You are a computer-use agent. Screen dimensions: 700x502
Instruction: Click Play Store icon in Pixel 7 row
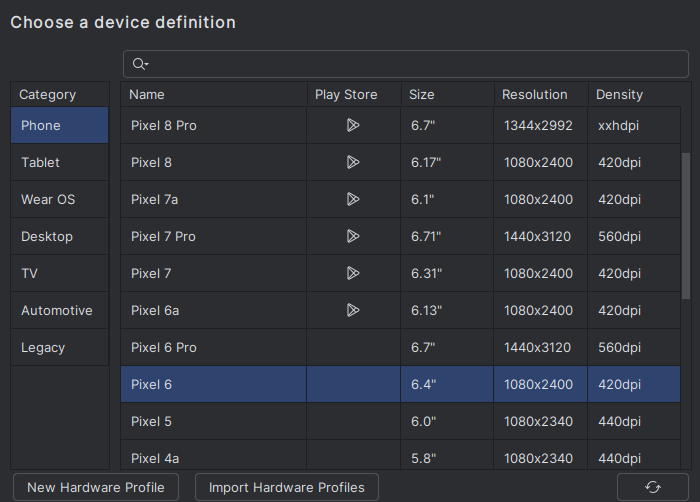tap(352, 273)
